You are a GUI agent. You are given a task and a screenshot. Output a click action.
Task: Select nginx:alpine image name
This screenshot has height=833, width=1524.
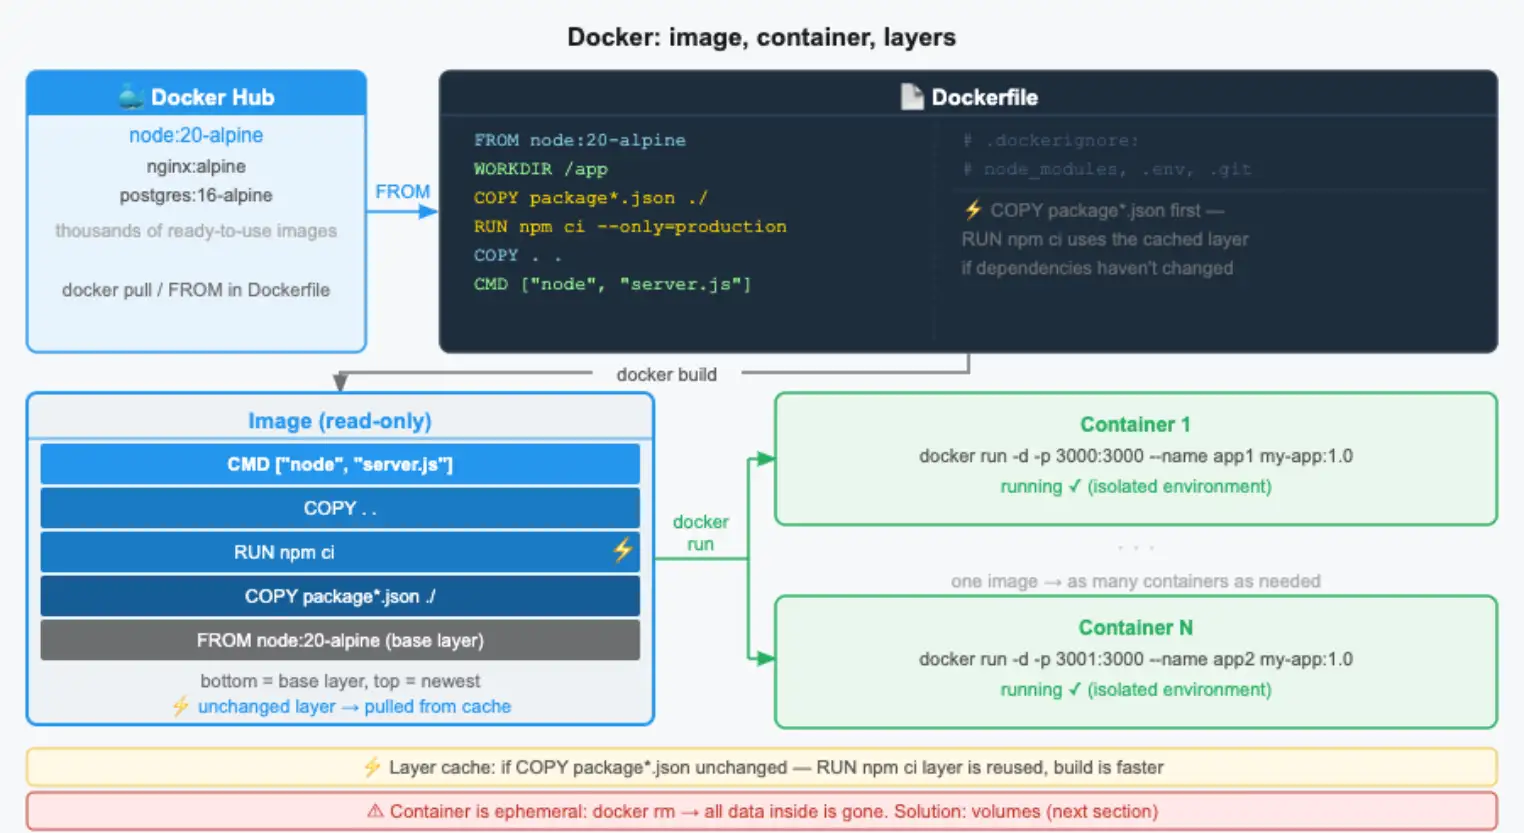(x=196, y=166)
